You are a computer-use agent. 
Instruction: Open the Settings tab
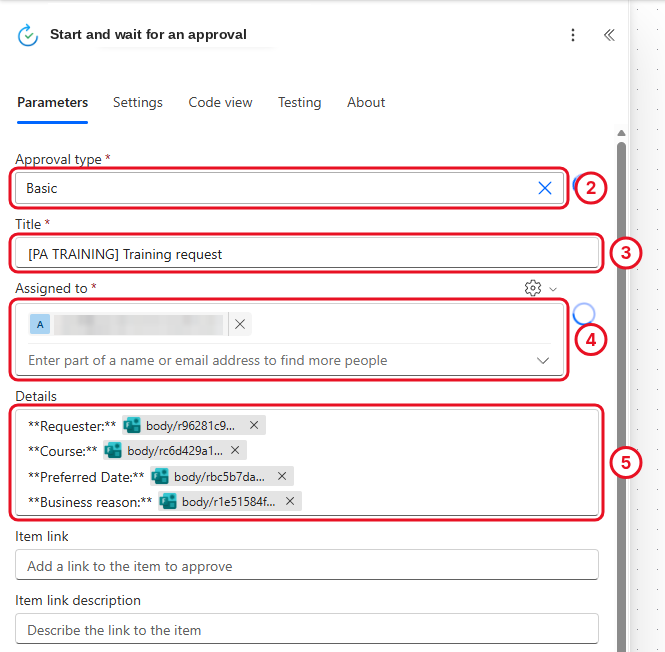tap(138, 103)
